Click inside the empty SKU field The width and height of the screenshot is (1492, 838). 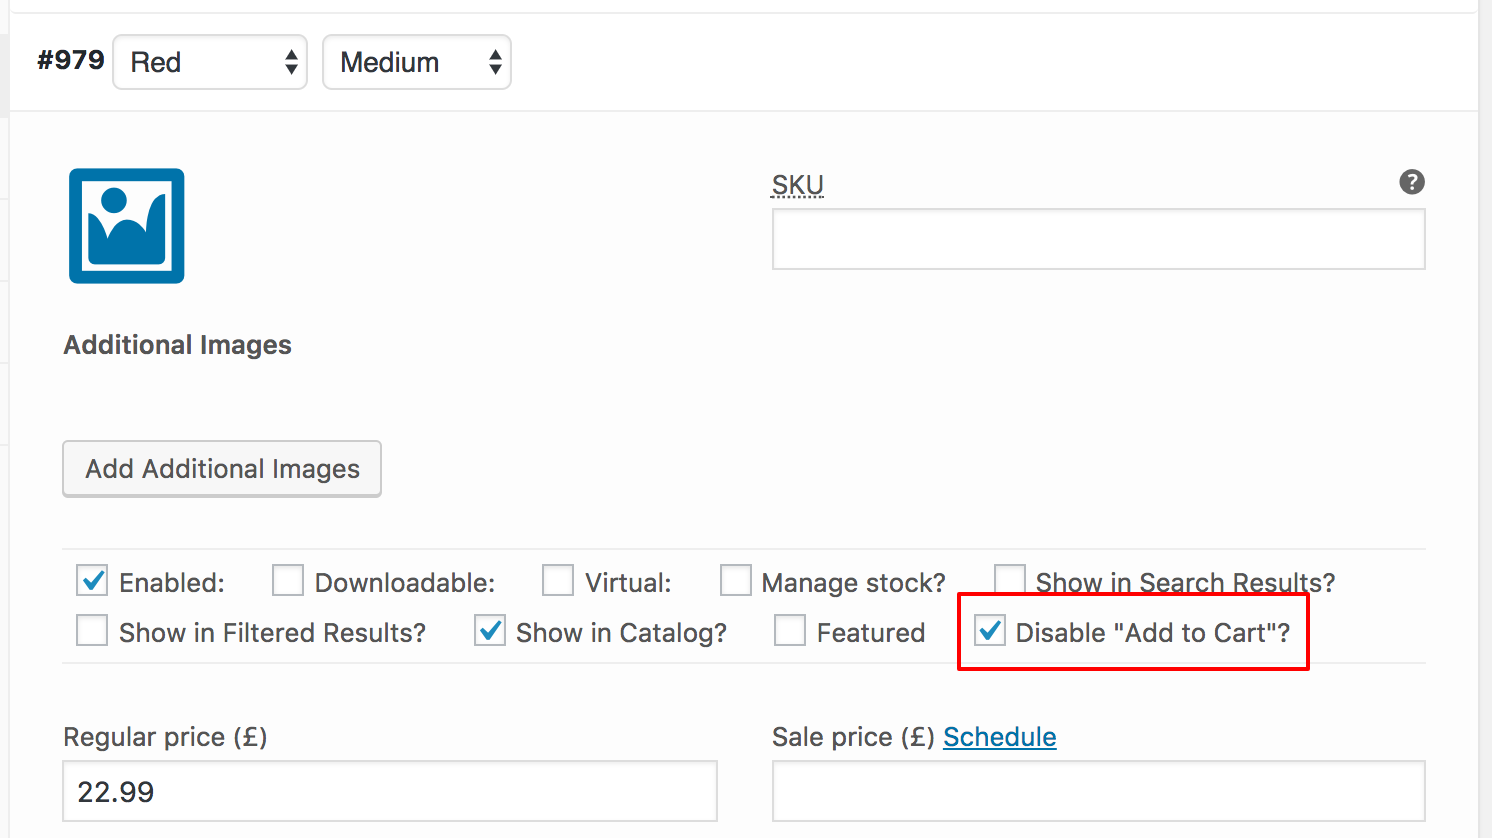pos(1098,239)
